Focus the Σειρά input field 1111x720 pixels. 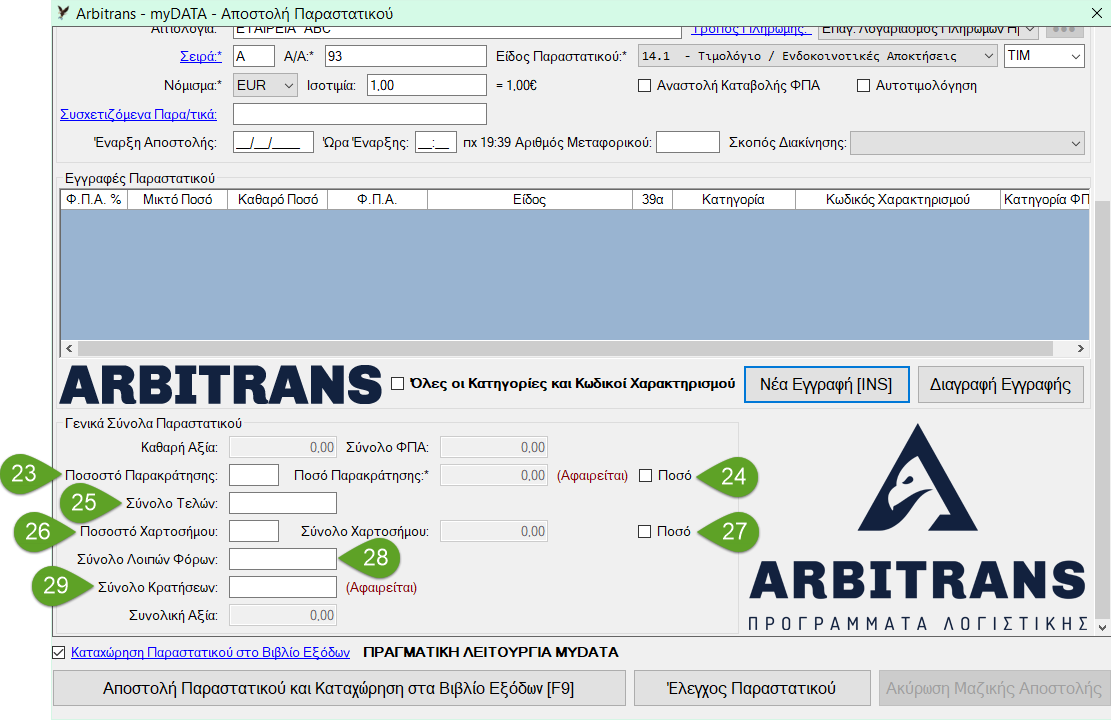tap(254, 56)
